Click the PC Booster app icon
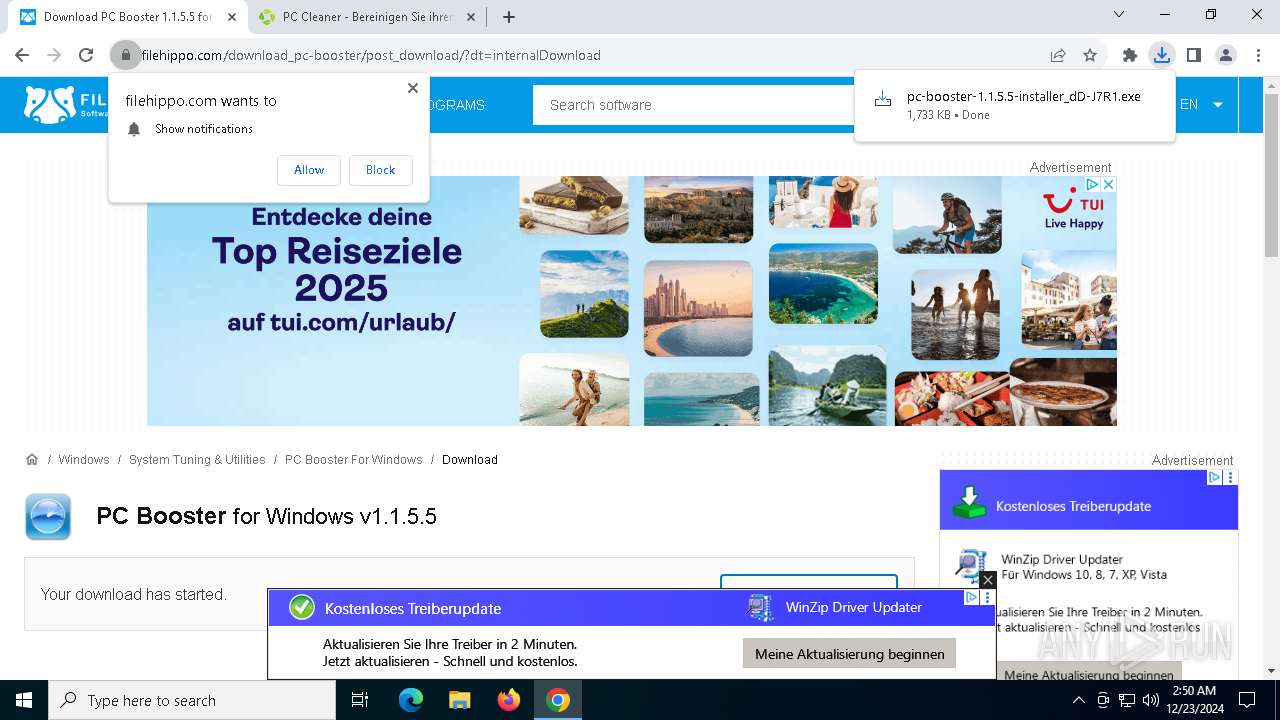Screen dimensions: 1280x720 [x=48, y=516]
